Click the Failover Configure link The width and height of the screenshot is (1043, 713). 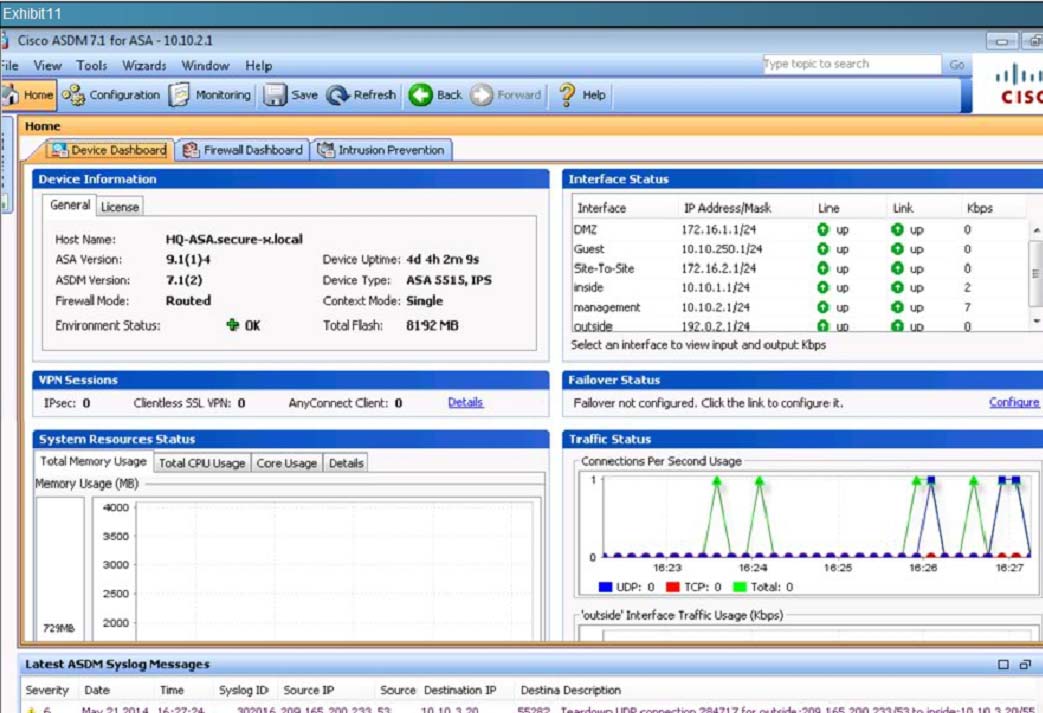(1014, 402)
